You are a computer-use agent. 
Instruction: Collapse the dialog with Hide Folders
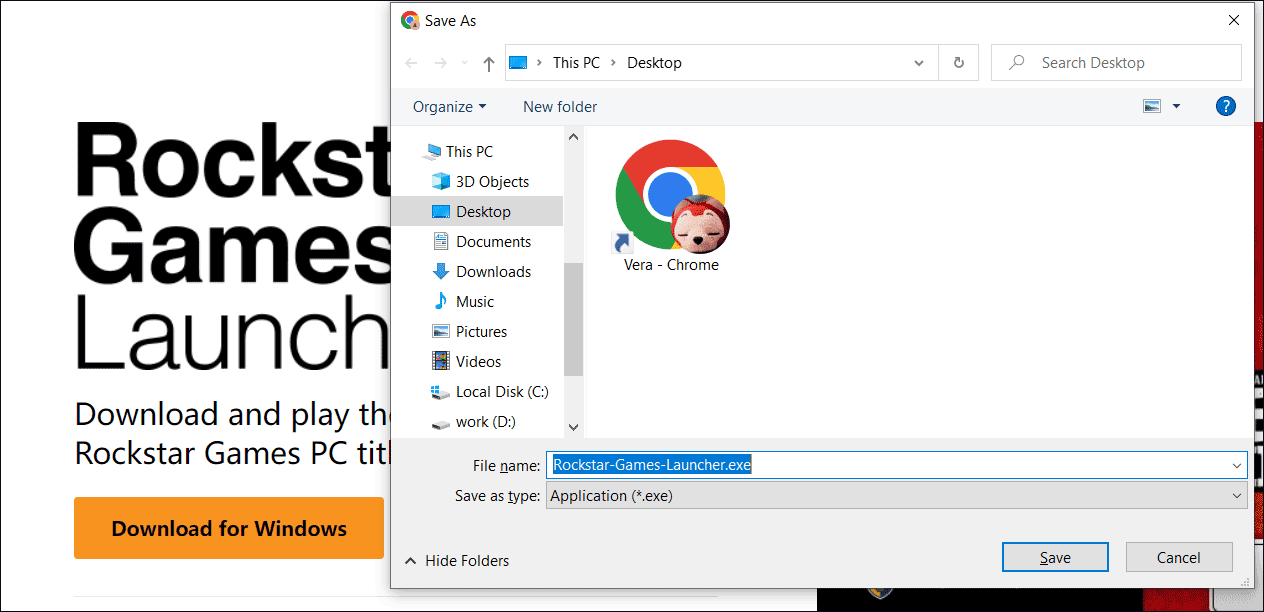pos(457,561)
